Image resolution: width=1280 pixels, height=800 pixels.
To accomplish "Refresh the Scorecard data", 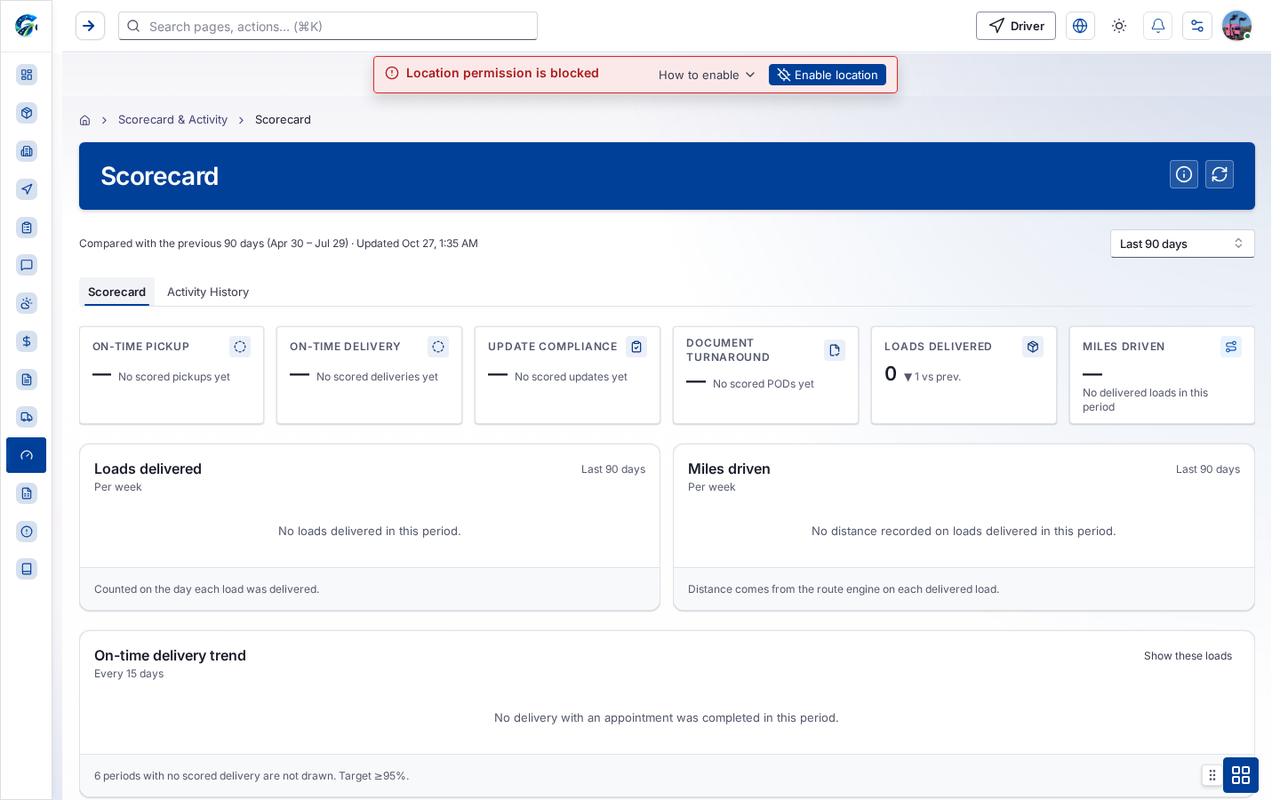I will click(x=1219, y=174).
